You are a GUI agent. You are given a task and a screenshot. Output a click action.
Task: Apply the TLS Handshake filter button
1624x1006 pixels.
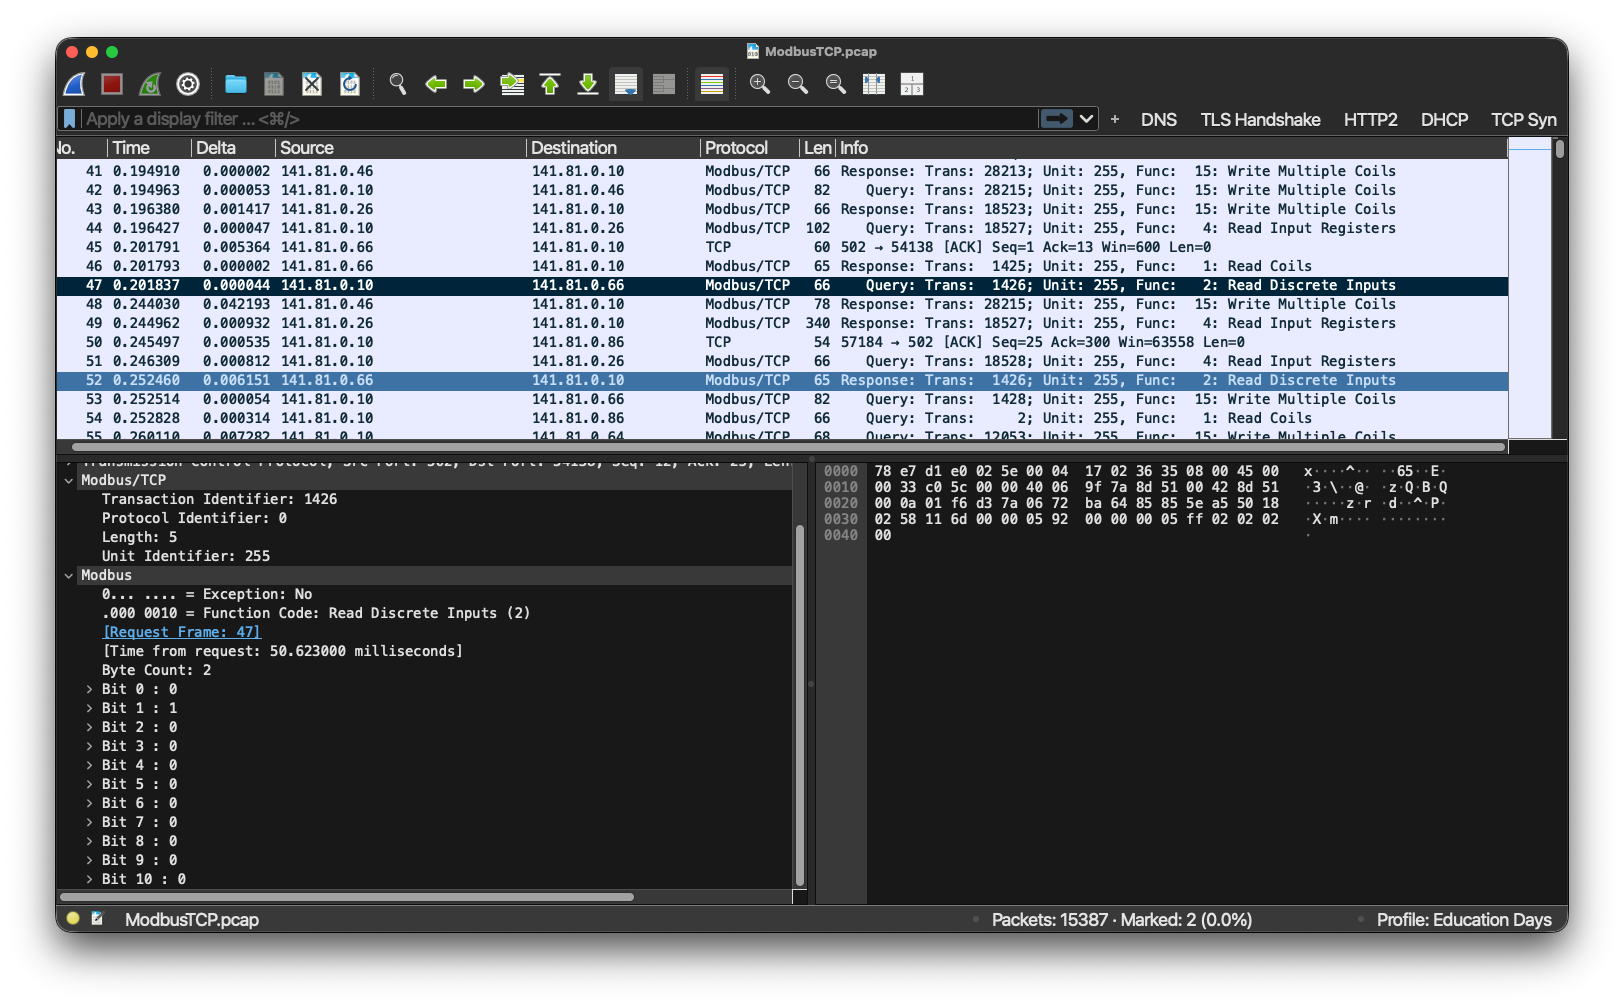tap(1260, 120)
